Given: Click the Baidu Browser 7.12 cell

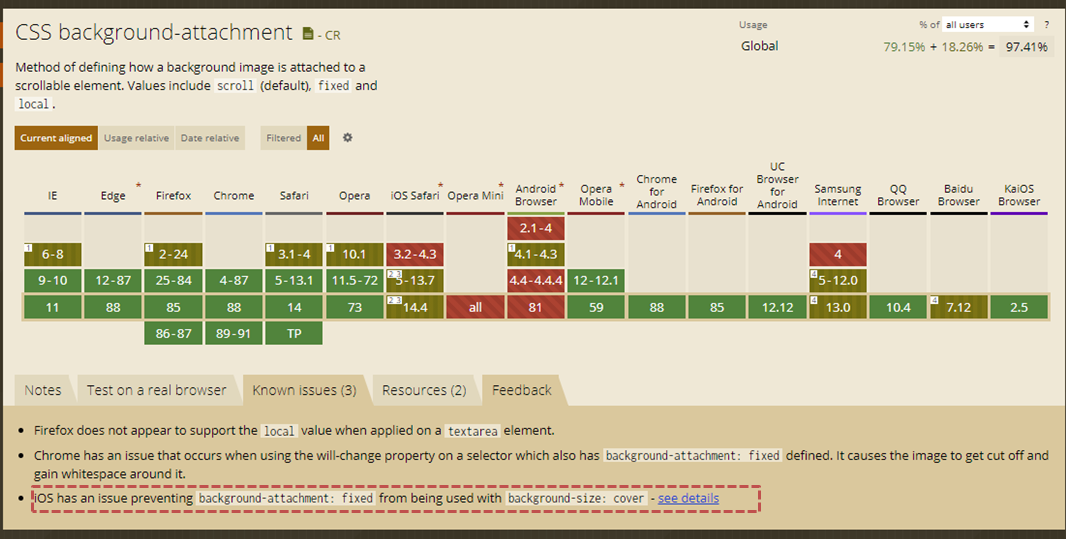Looking at the screenshot, I should 959,307.
